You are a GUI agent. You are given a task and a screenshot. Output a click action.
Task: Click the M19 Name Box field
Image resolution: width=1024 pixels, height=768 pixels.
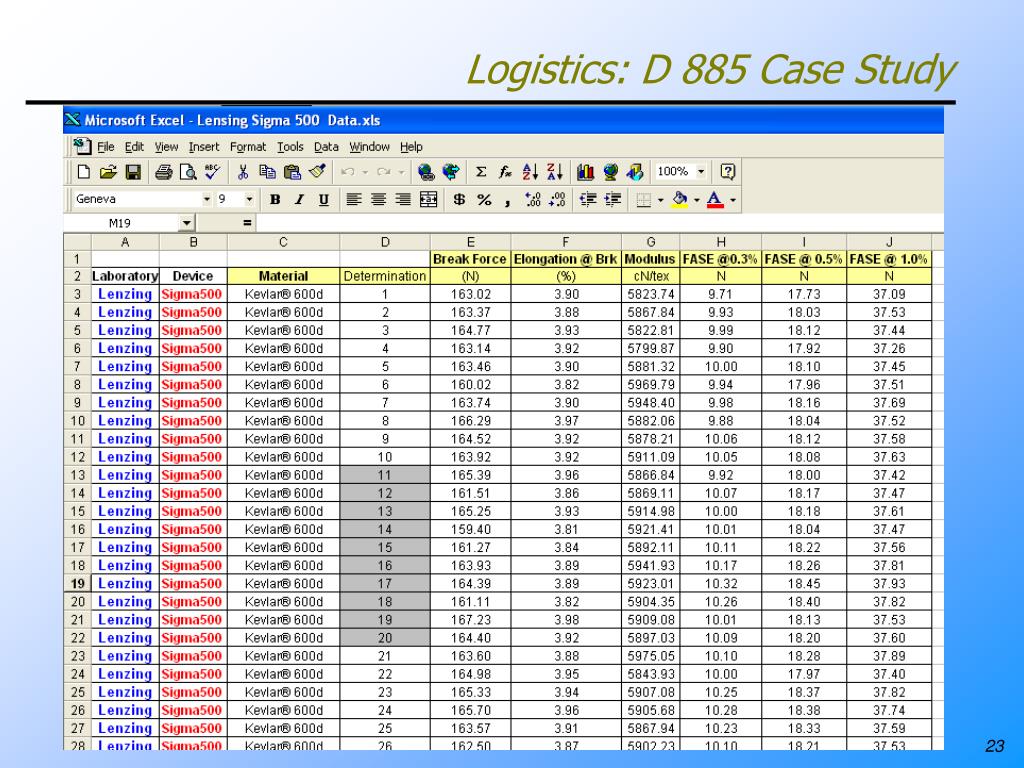pyautogui.click(x=121, y=223)
